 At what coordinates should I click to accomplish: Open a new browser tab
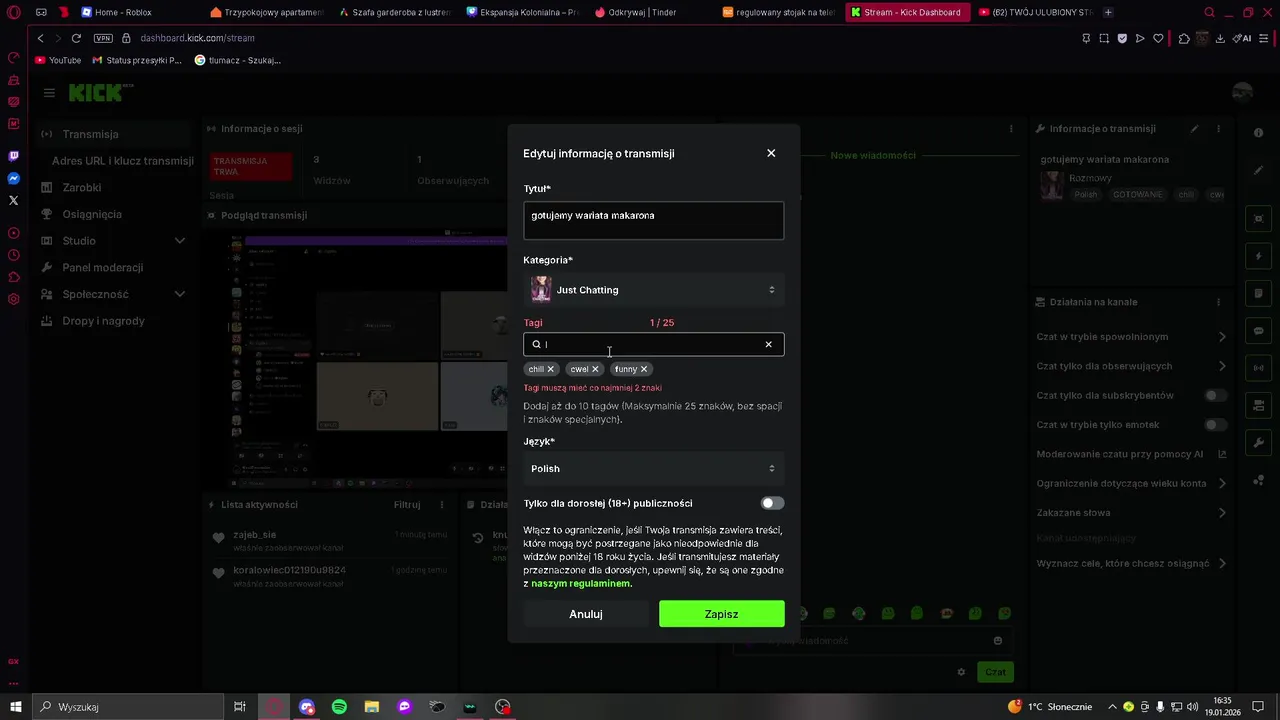[1108, 12]
